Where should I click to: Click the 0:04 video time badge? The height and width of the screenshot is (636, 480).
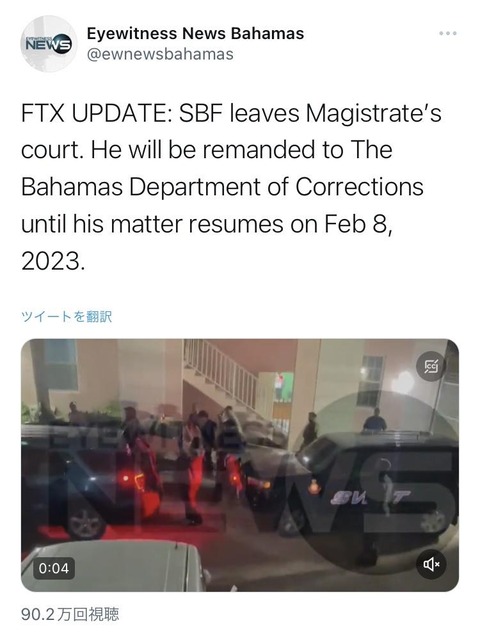click(x=54, y=568)
